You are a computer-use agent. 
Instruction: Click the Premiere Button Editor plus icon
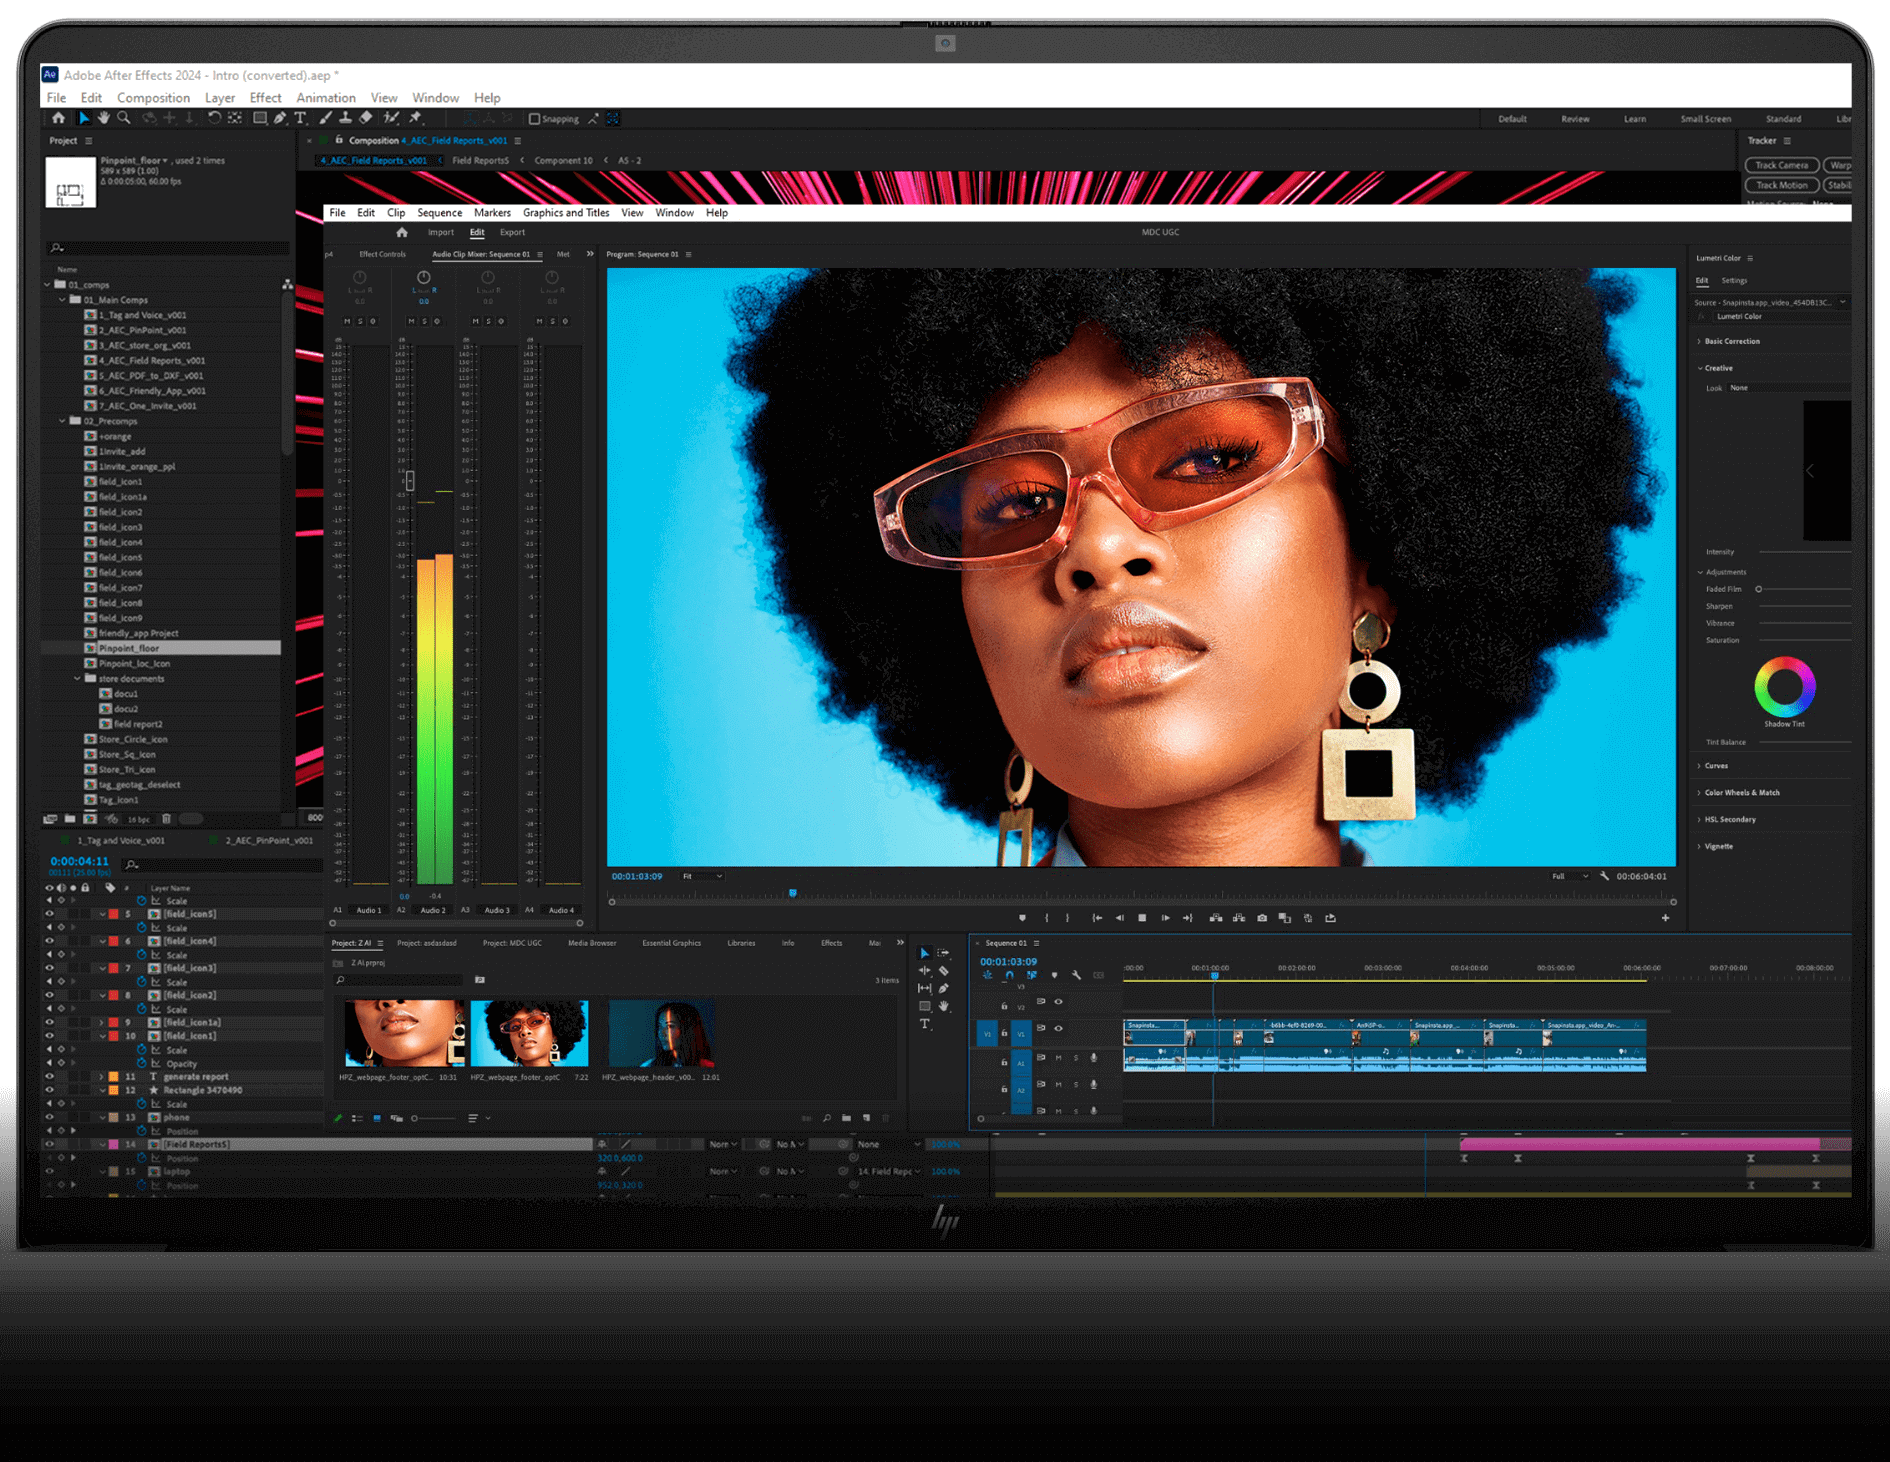coord(1665,918)
